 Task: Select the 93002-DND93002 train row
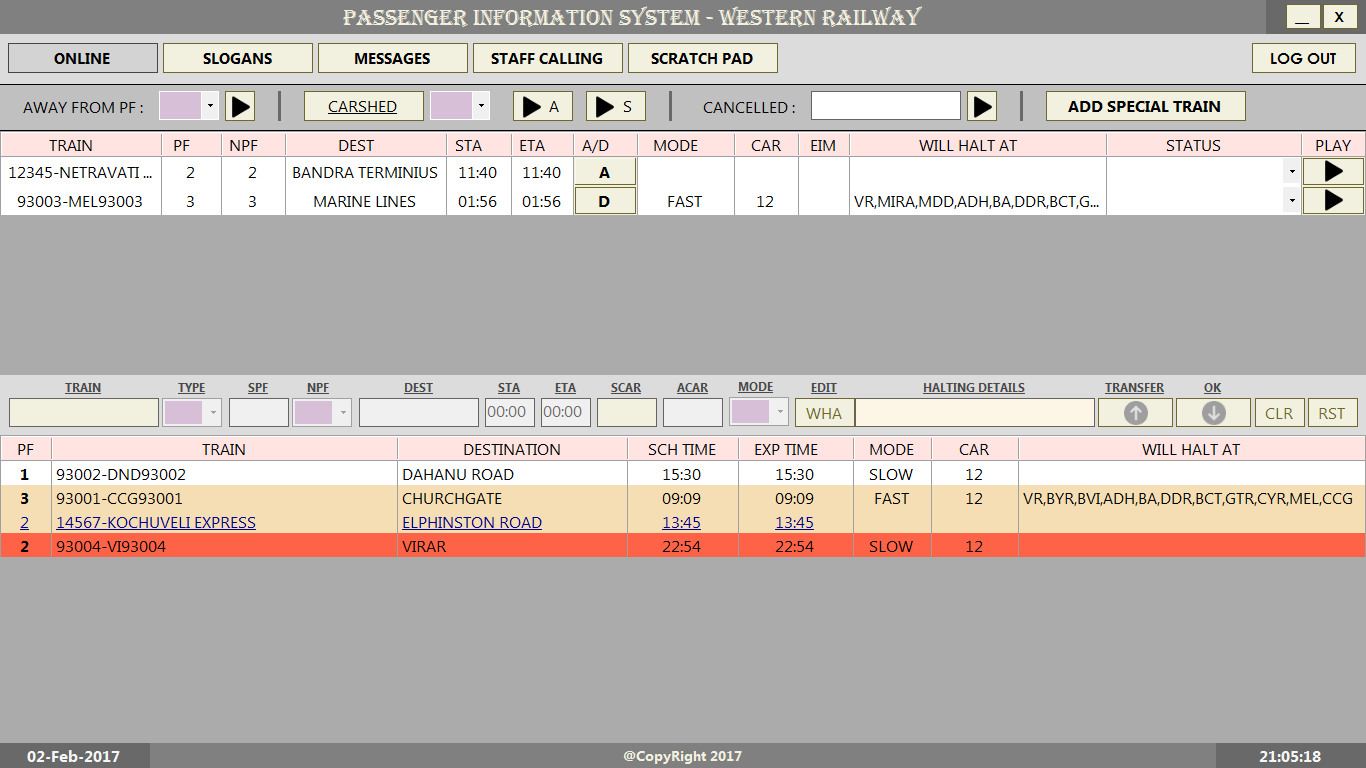click(x=683, y=474)
